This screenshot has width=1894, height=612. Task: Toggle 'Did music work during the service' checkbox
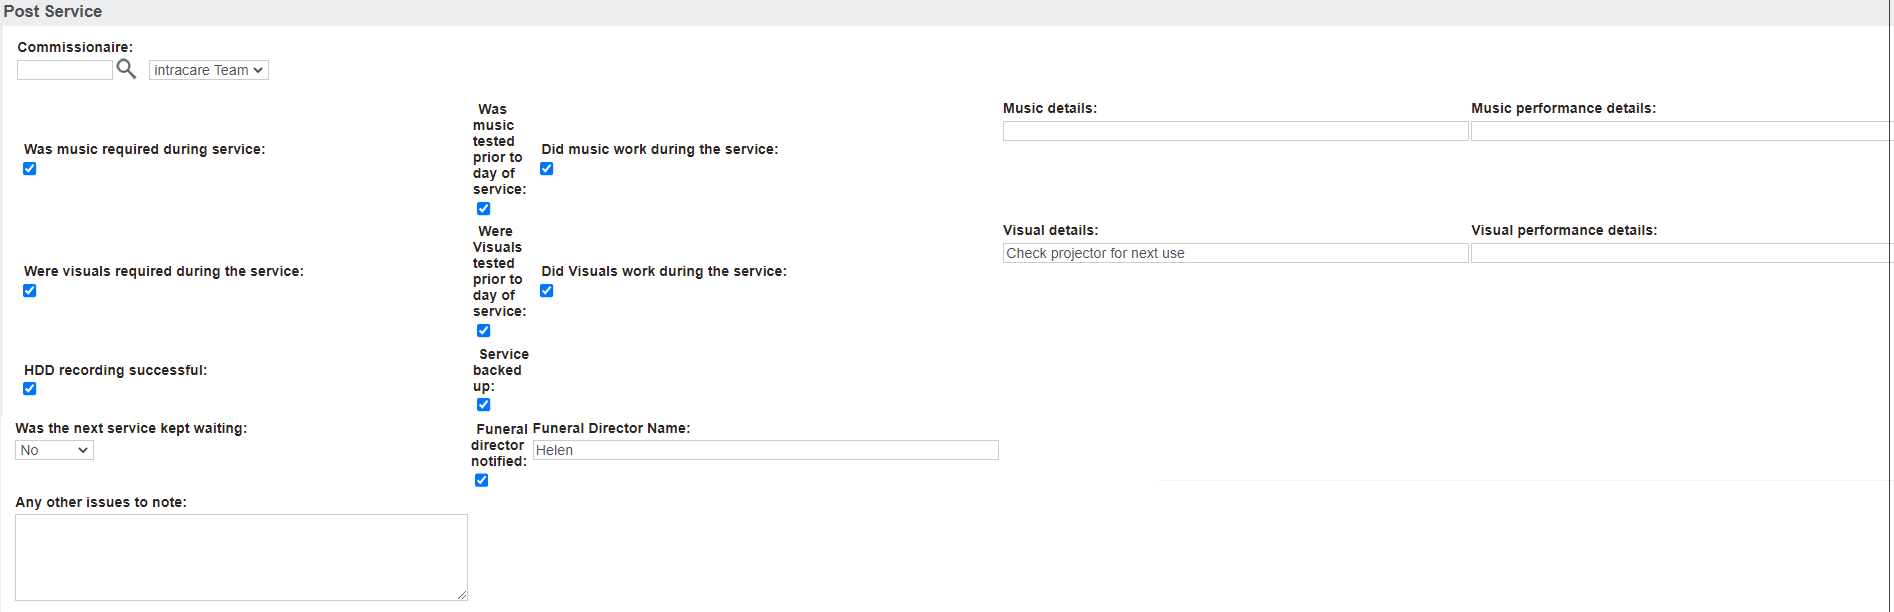click(547, 169)
